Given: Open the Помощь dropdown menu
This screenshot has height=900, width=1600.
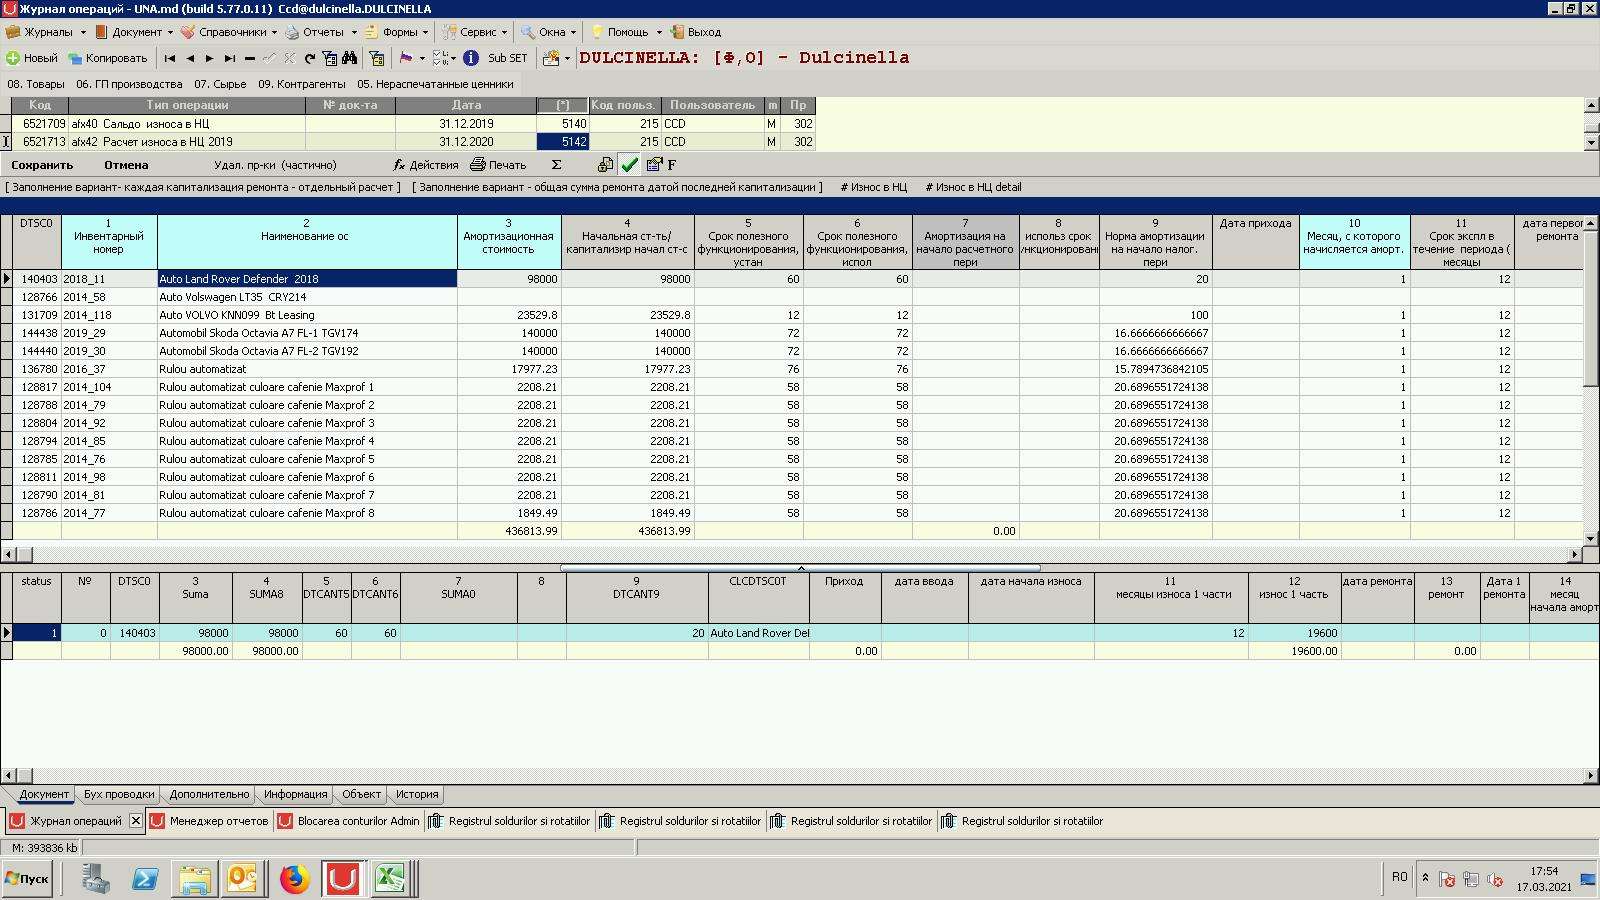Looking at the screenshot, I should pos(627,32).
